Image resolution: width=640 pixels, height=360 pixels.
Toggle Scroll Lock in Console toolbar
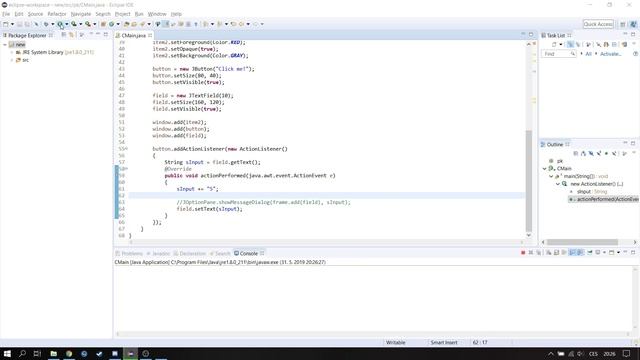(x=556, y=253)
